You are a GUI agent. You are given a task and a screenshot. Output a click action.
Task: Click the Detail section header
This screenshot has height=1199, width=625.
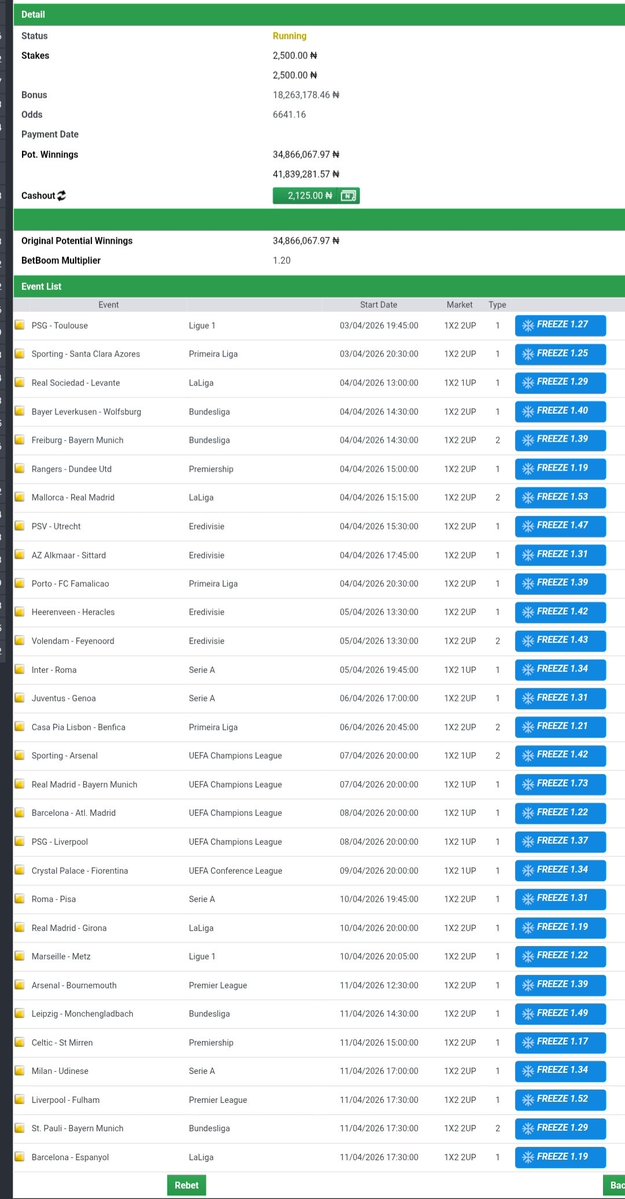click(x=320, y=15)
